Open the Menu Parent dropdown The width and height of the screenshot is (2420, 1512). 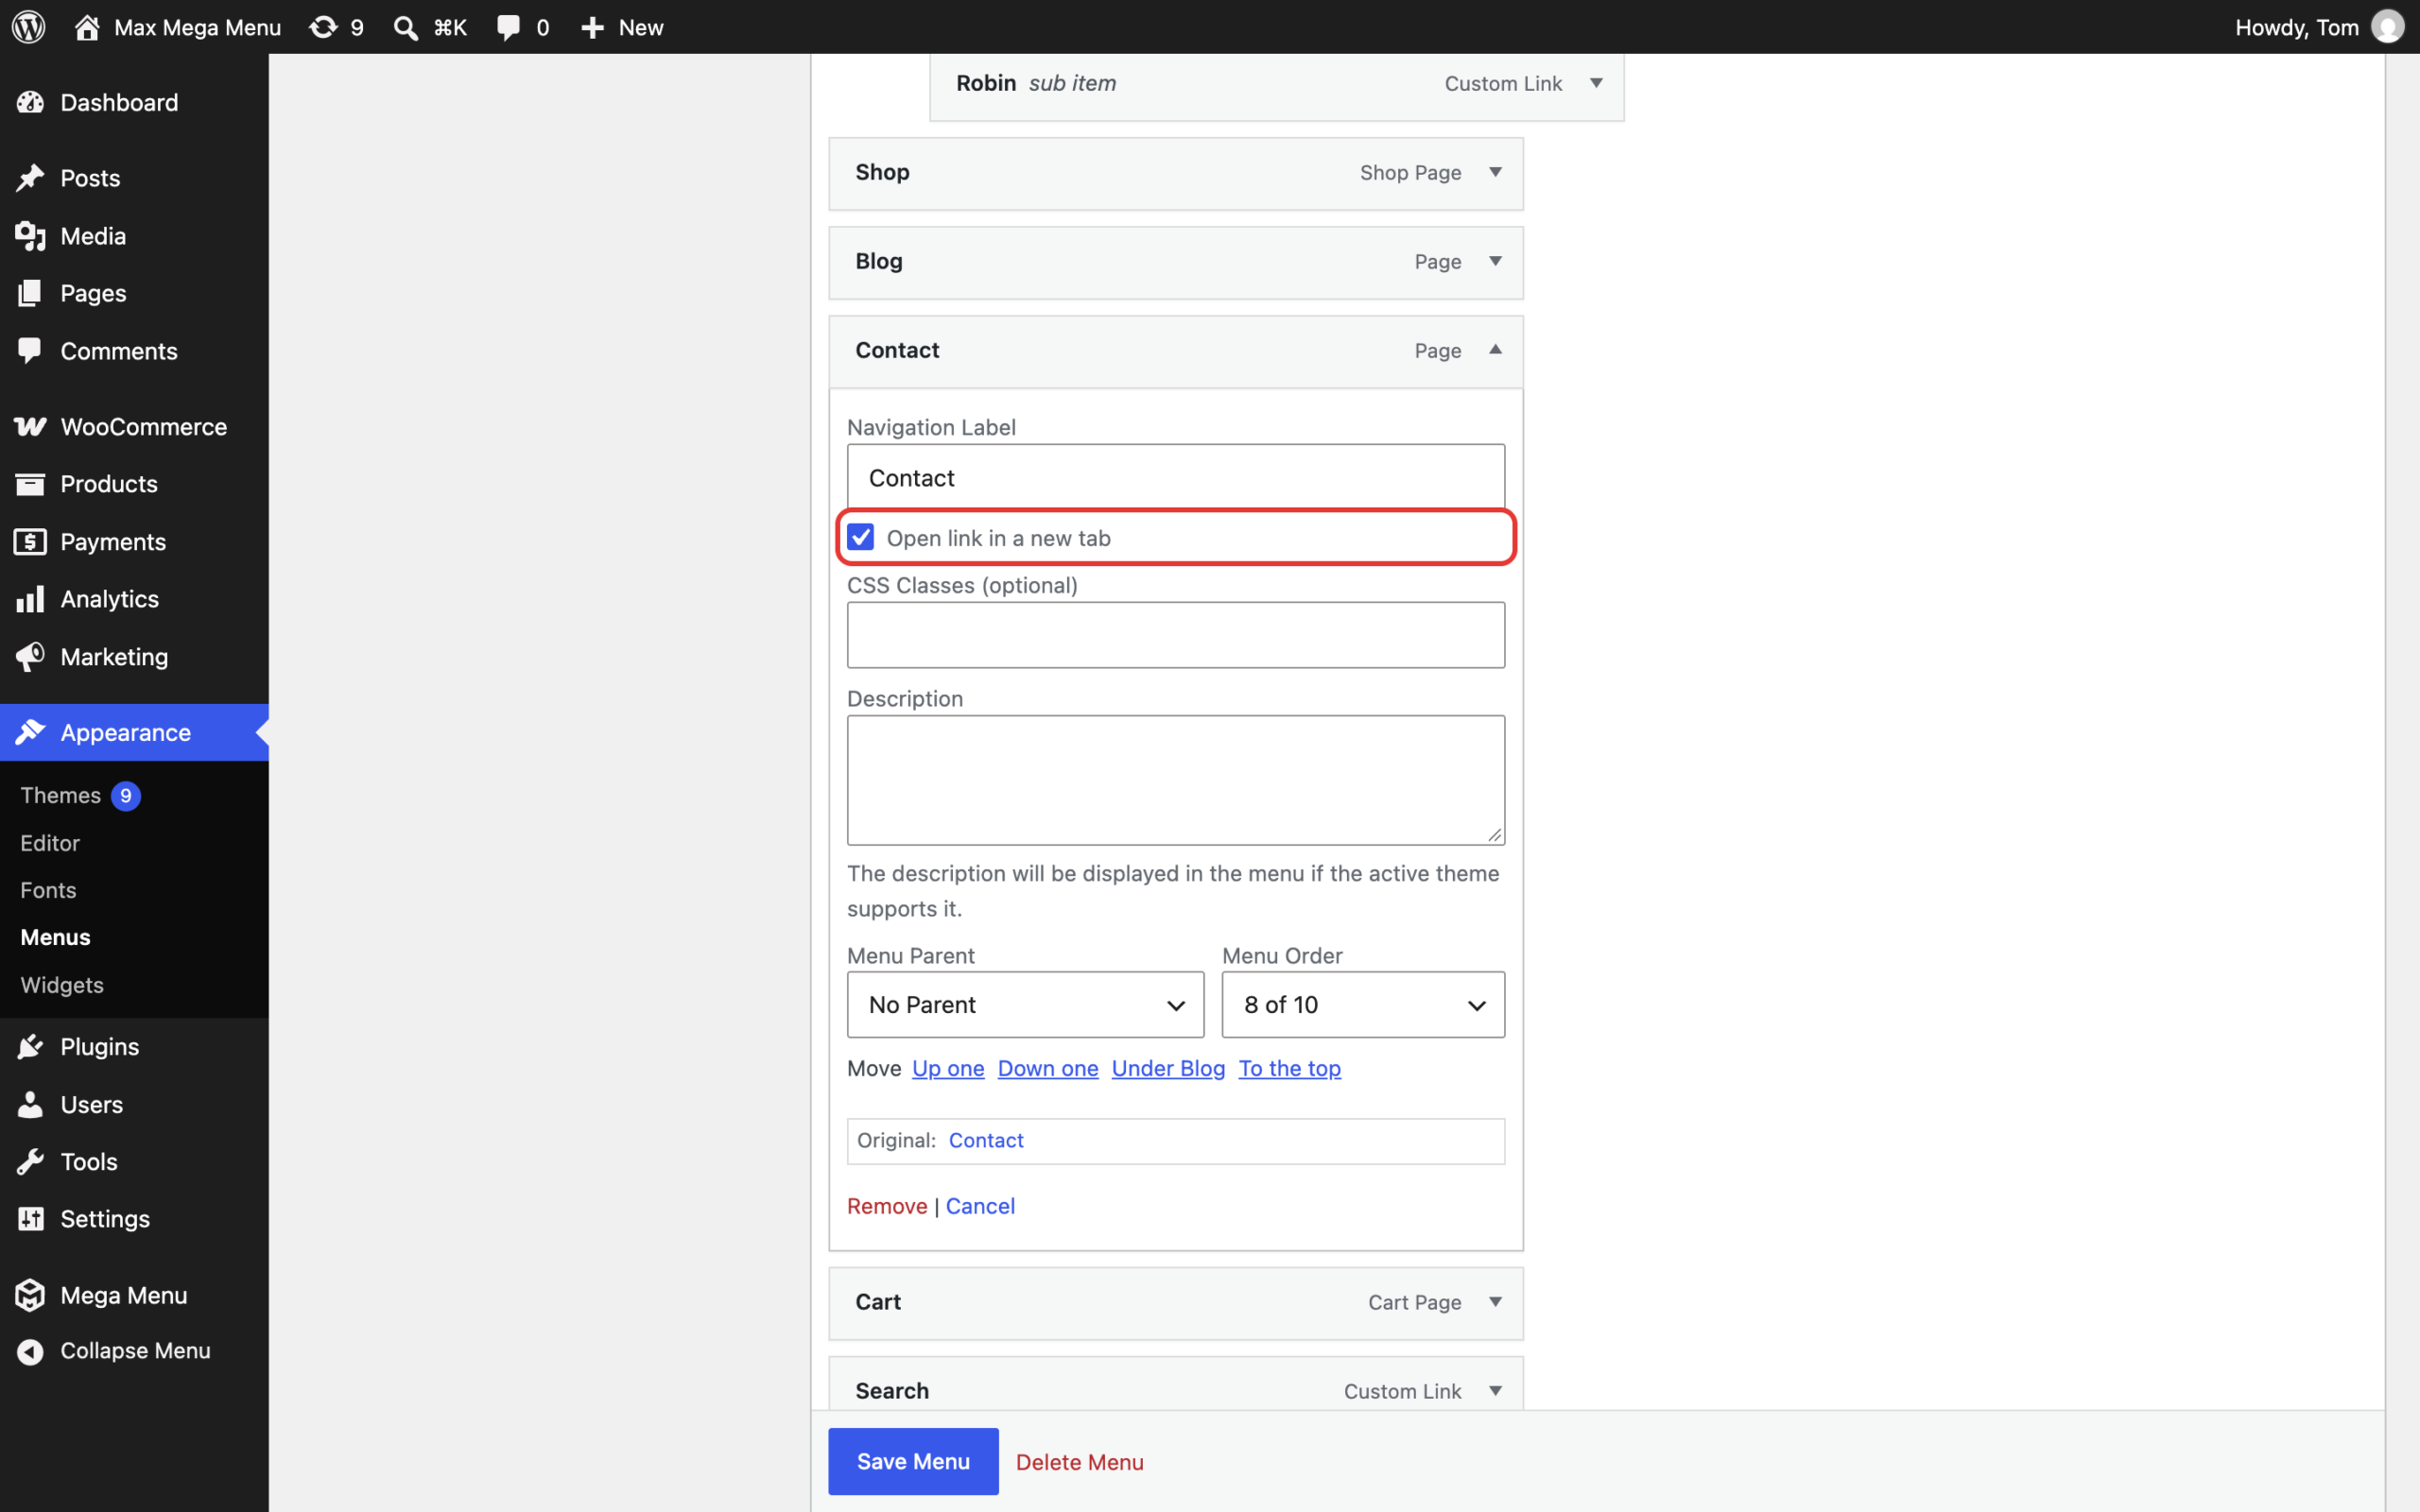point(1025,1005)
